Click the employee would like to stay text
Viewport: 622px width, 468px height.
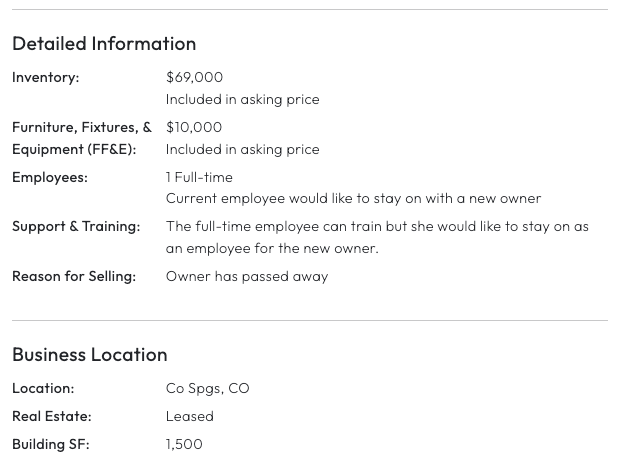tap(353, 198)
